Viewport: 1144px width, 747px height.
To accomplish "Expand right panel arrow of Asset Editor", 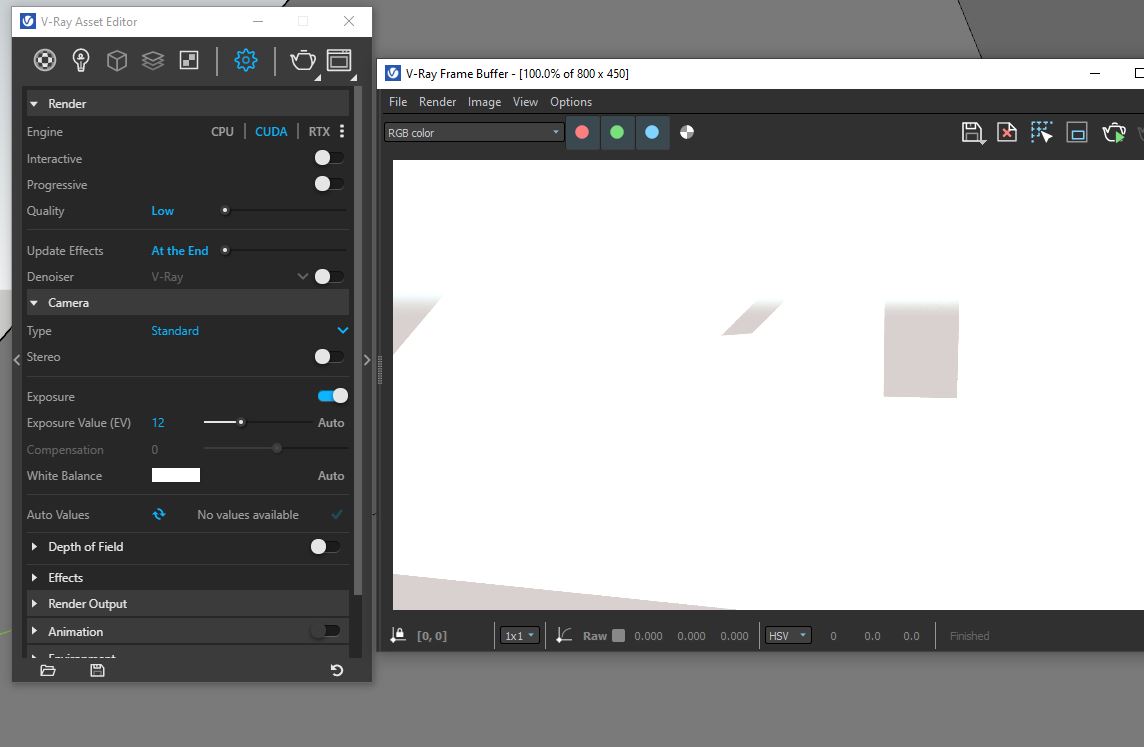I will pos(367,360).
